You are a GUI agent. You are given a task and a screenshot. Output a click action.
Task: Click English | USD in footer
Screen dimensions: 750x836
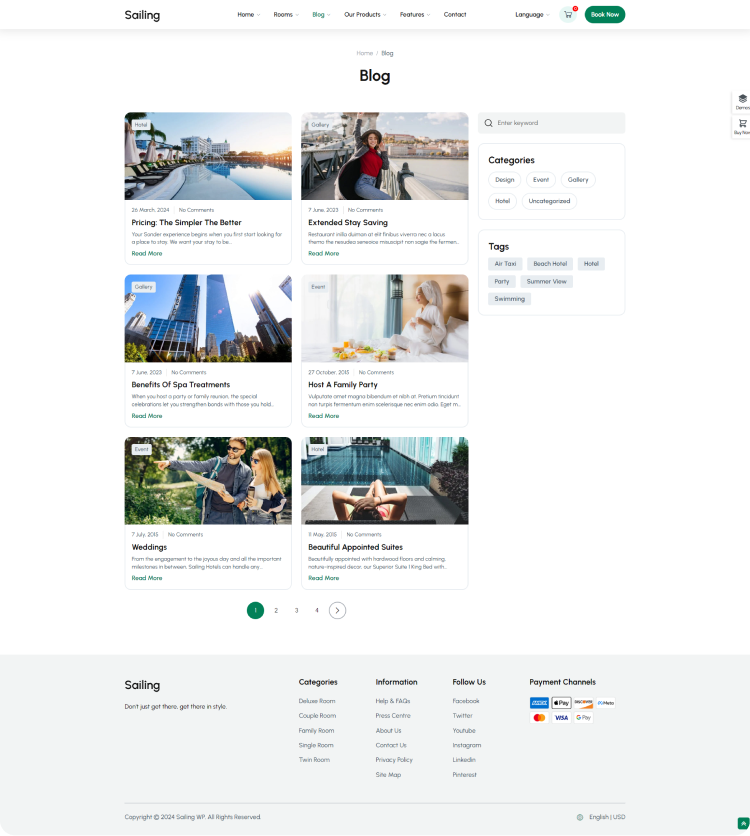coord(607,817)
